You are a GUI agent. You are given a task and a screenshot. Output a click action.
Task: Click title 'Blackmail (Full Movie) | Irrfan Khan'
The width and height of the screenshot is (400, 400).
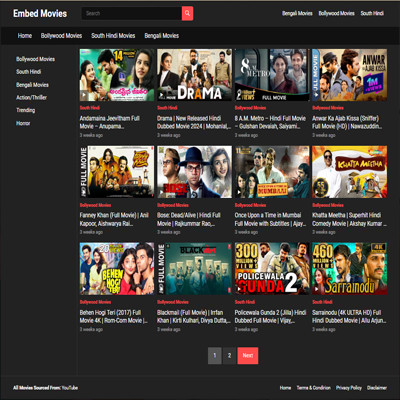pyautogui.click(x=194, y=316)
